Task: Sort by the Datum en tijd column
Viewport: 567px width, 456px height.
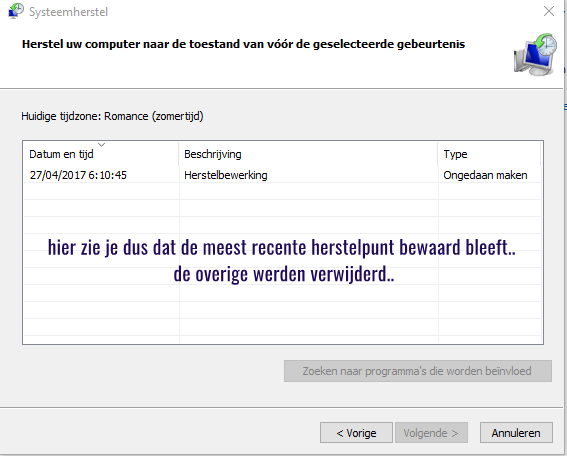Action: click(101, 154)
